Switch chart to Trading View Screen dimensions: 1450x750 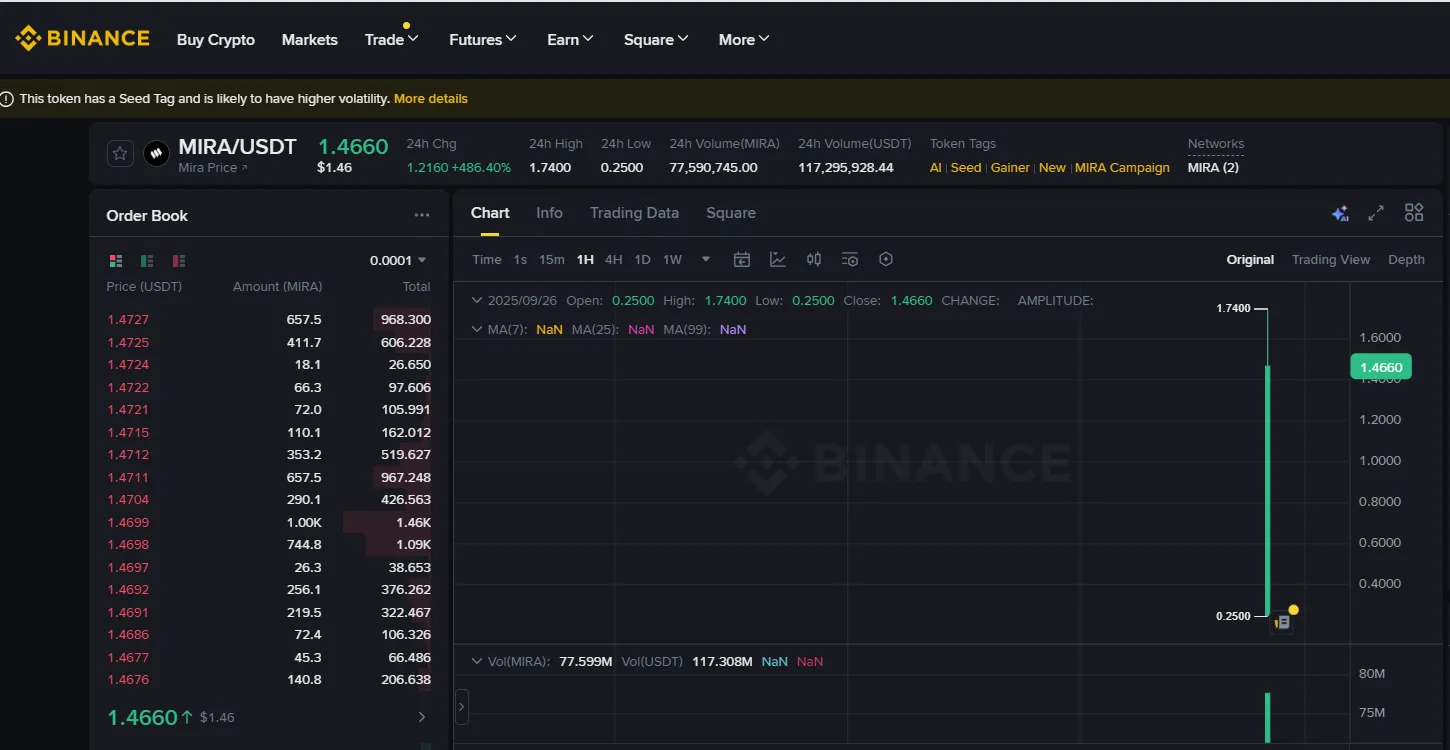point(1331,259)
